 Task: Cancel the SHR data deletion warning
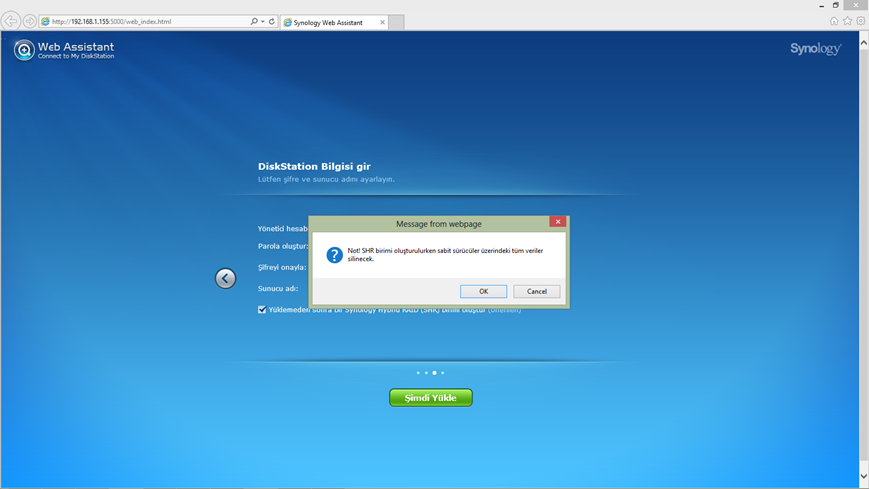click(x=536, y=292)
